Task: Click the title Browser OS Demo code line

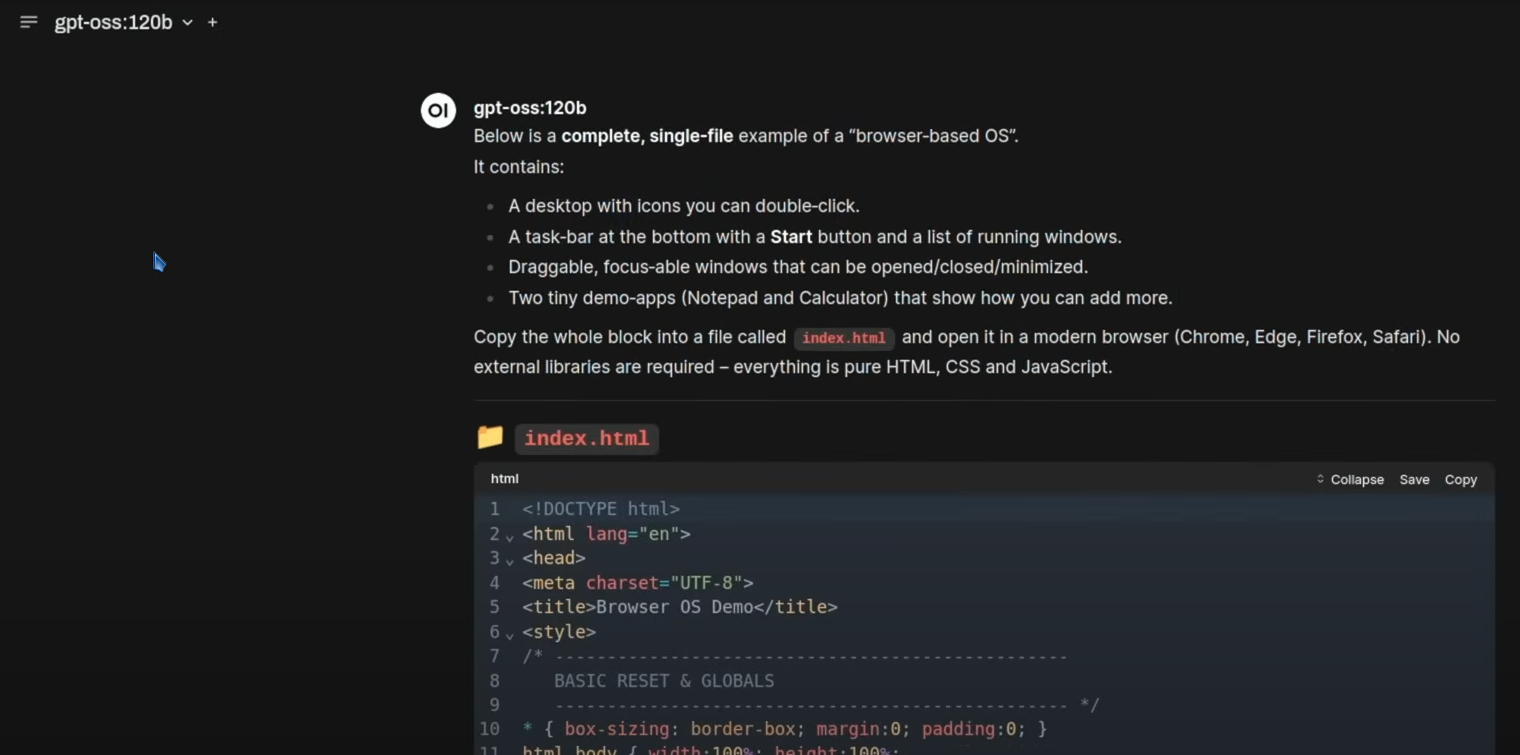Action: click(680, 607)
